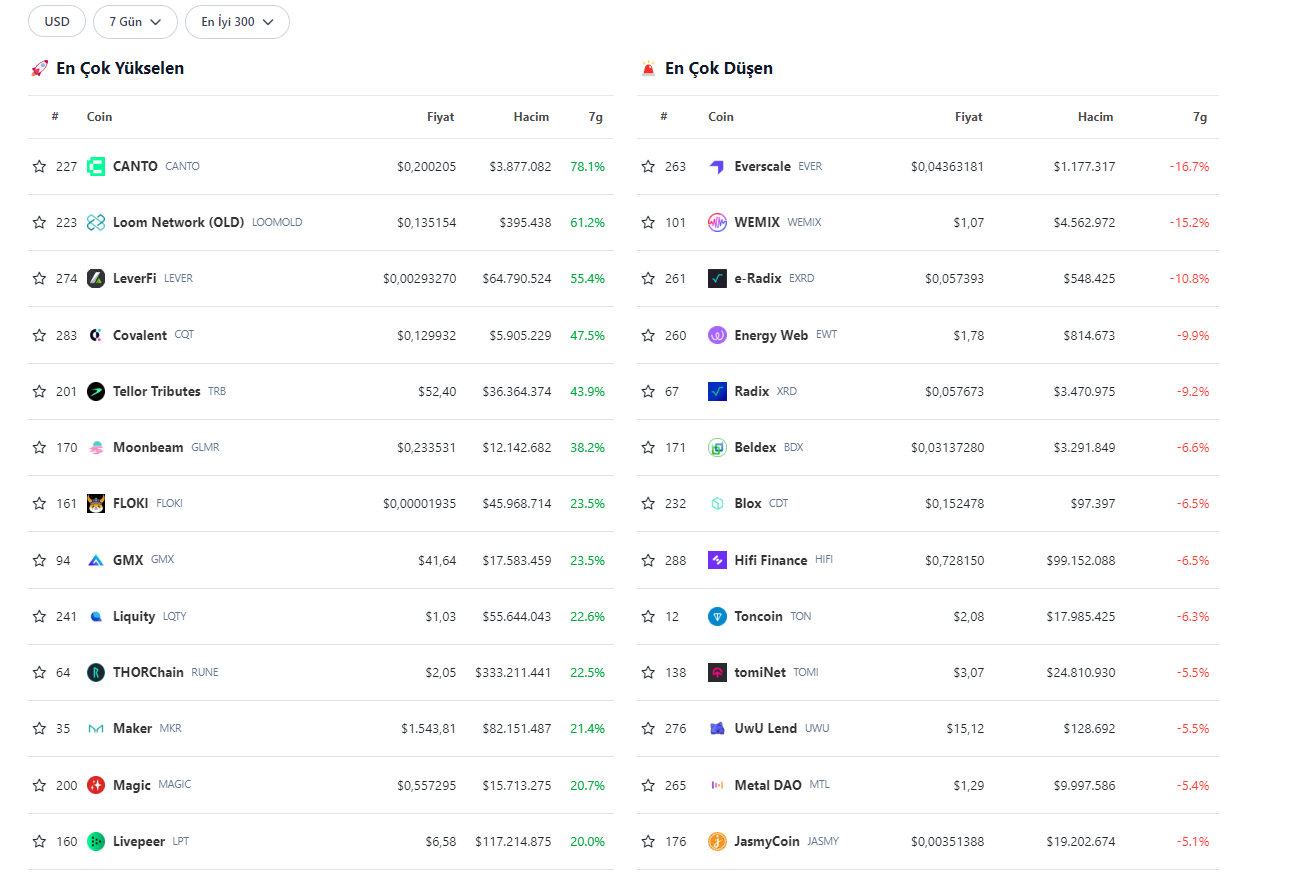The image size is (1295, 876).
Task: Click the THORChain logo icon
Action: pyautogui.click(x=96, y=673)
